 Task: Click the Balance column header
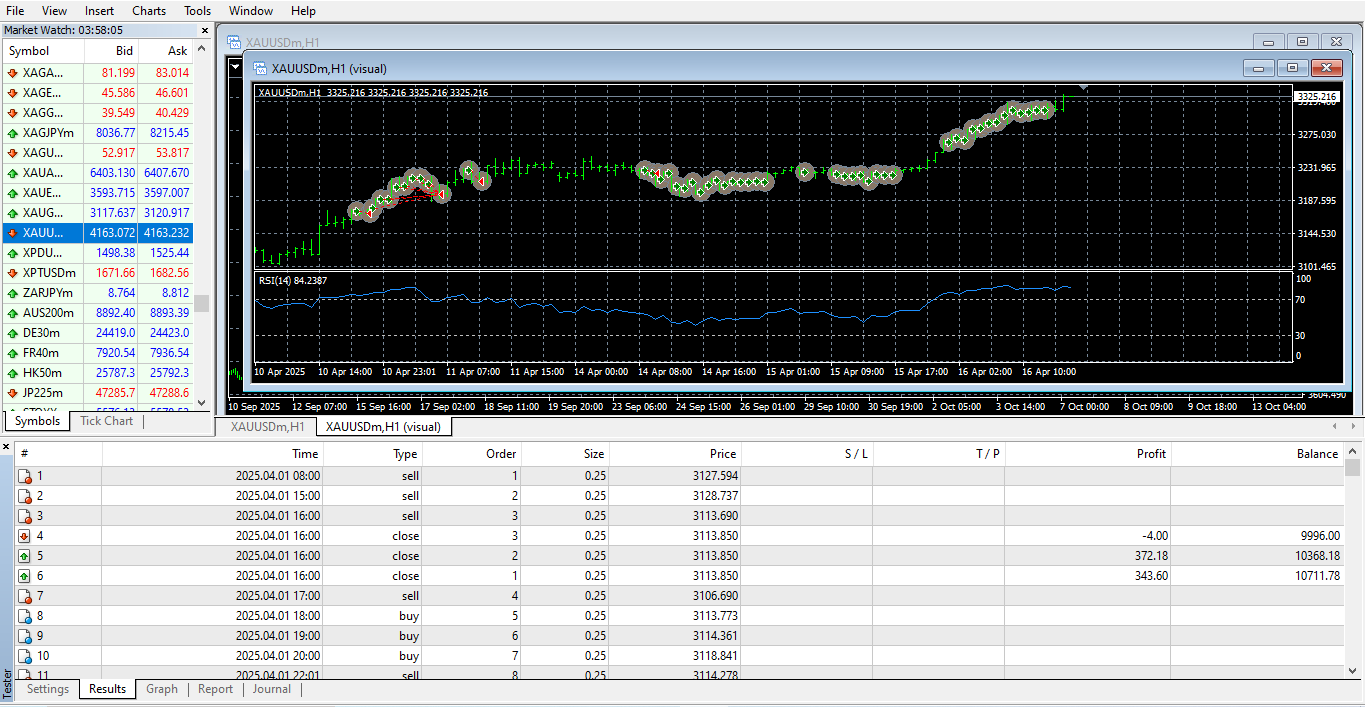pos(1316,453)
